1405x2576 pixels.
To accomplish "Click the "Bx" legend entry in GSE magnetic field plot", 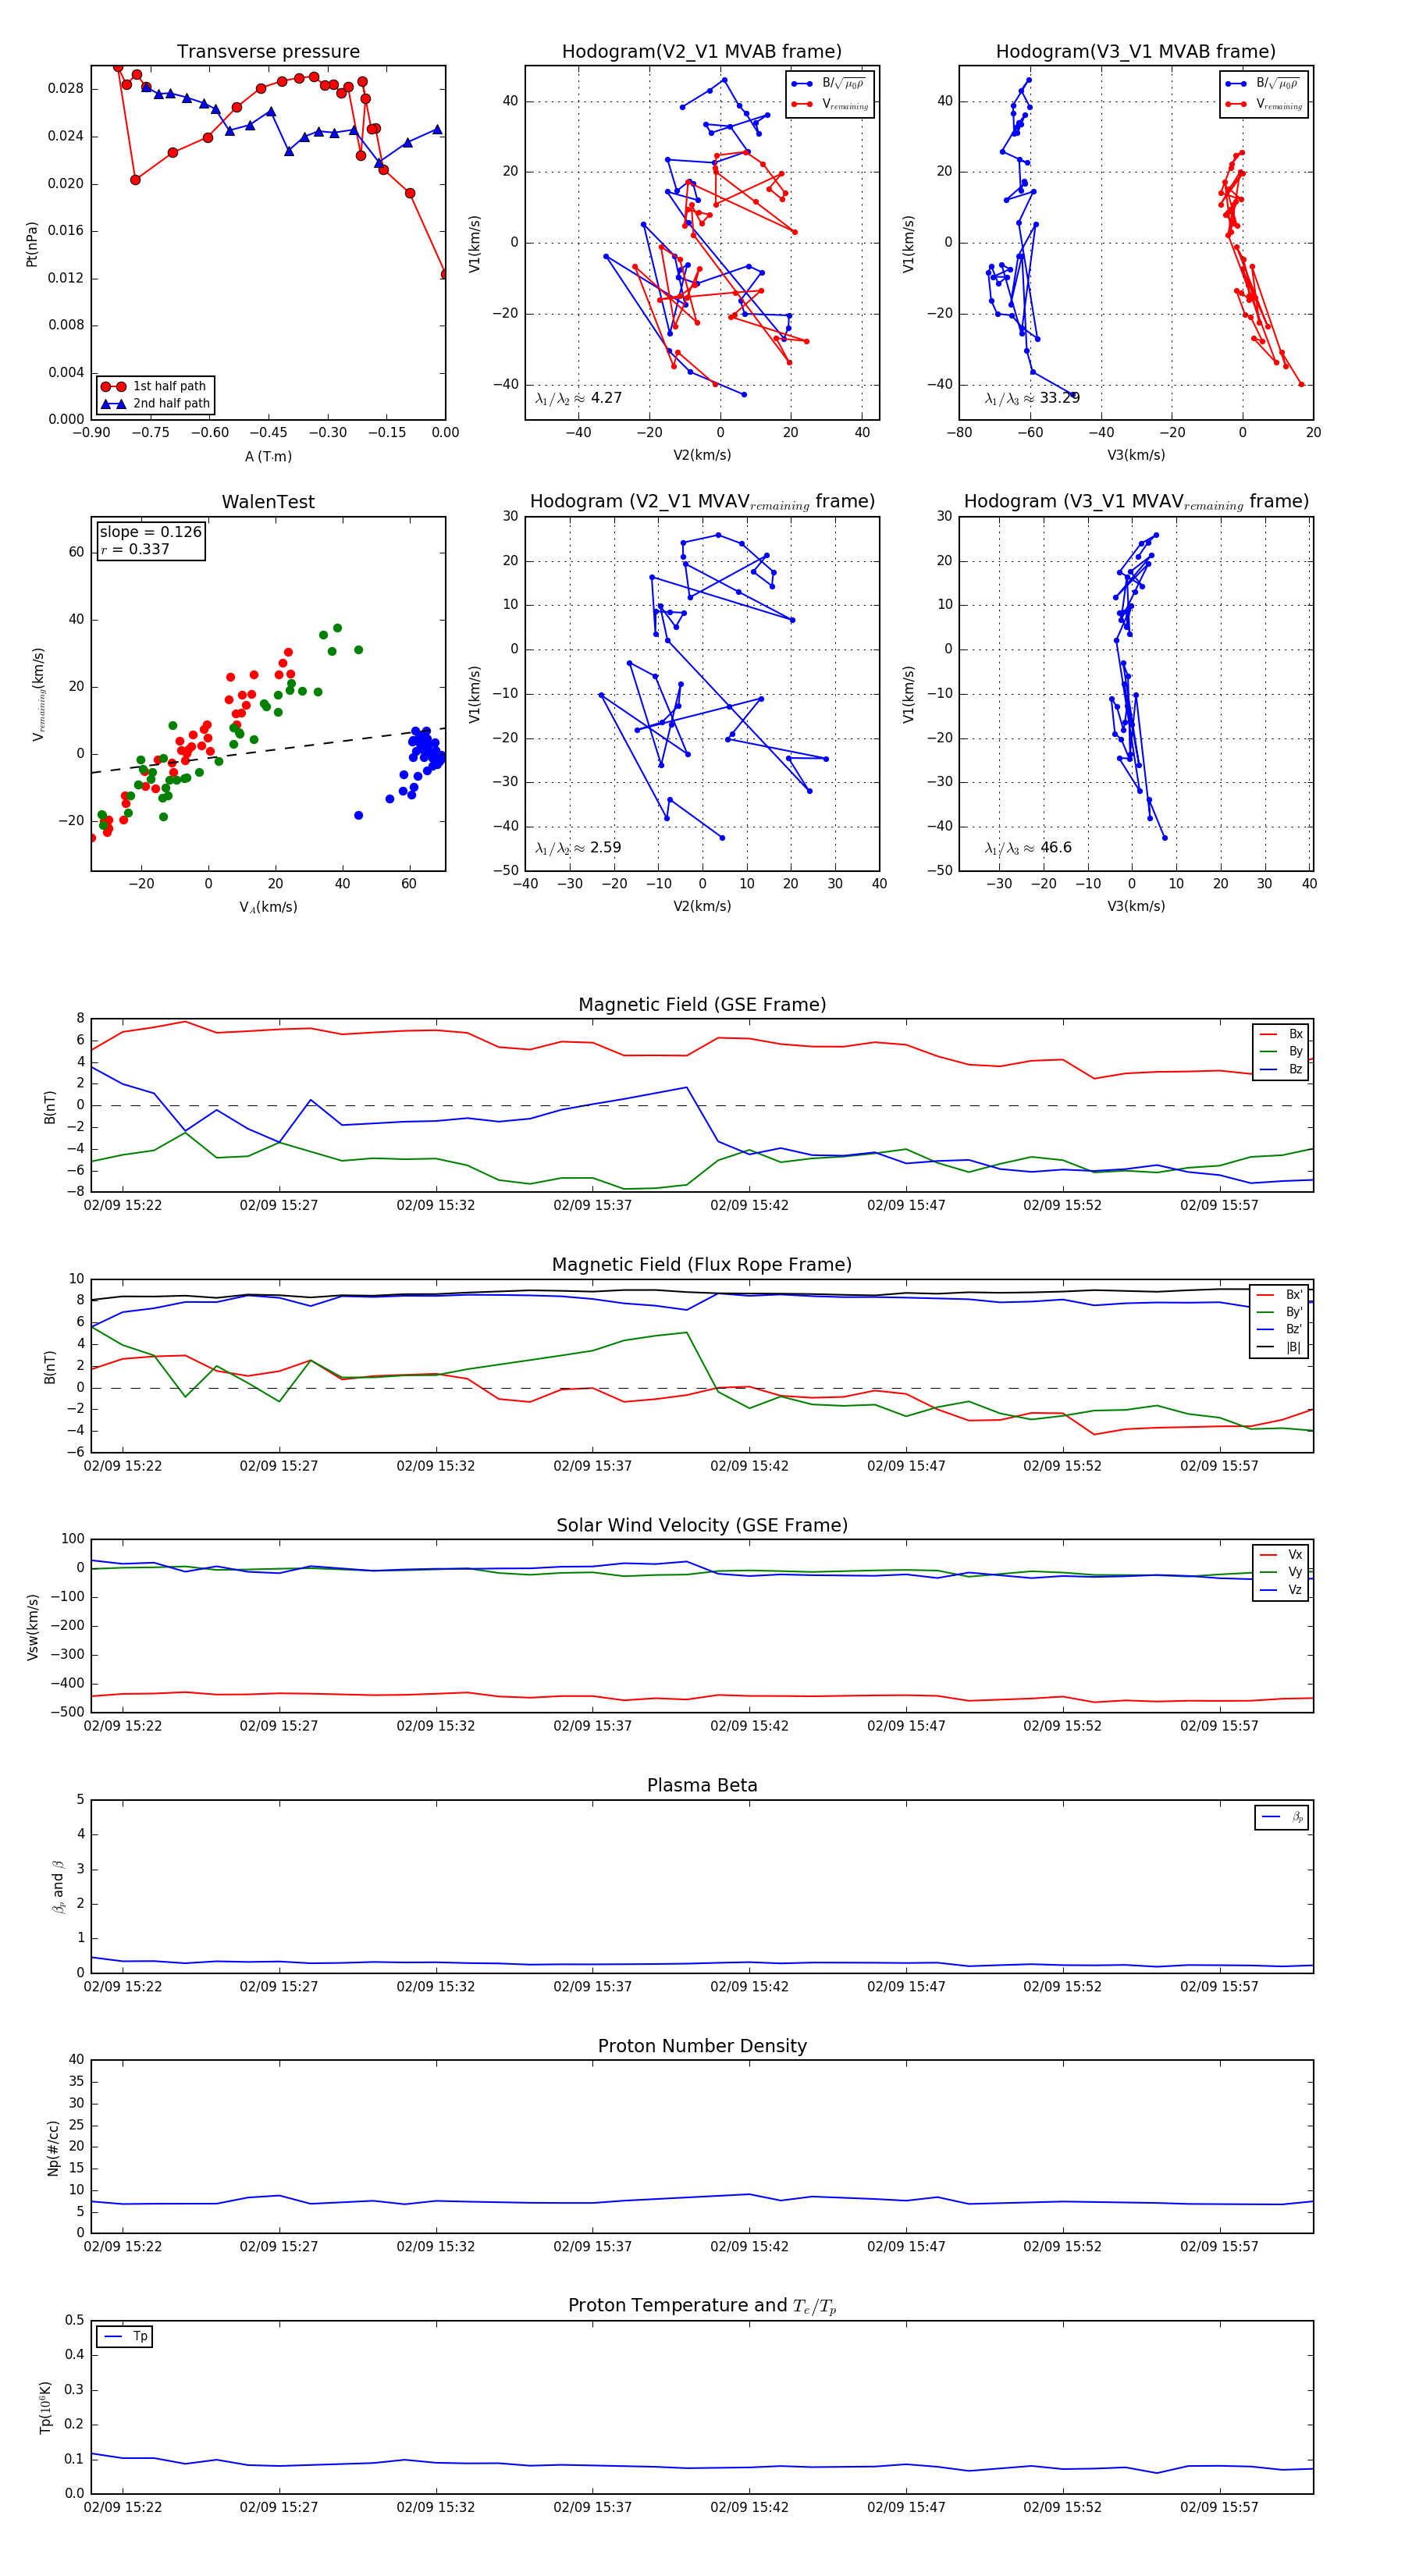I will 1281,1034.
